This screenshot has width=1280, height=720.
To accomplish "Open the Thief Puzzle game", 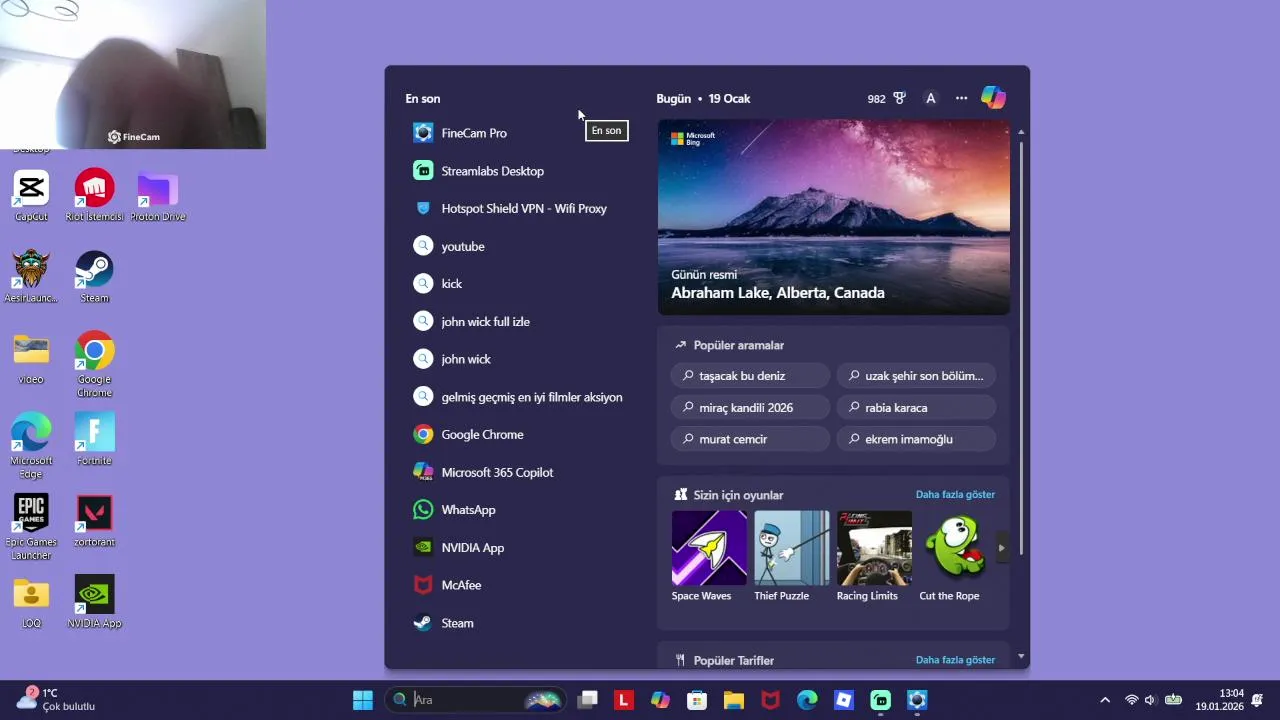I will pyautogui.click(x=791, y=557).
